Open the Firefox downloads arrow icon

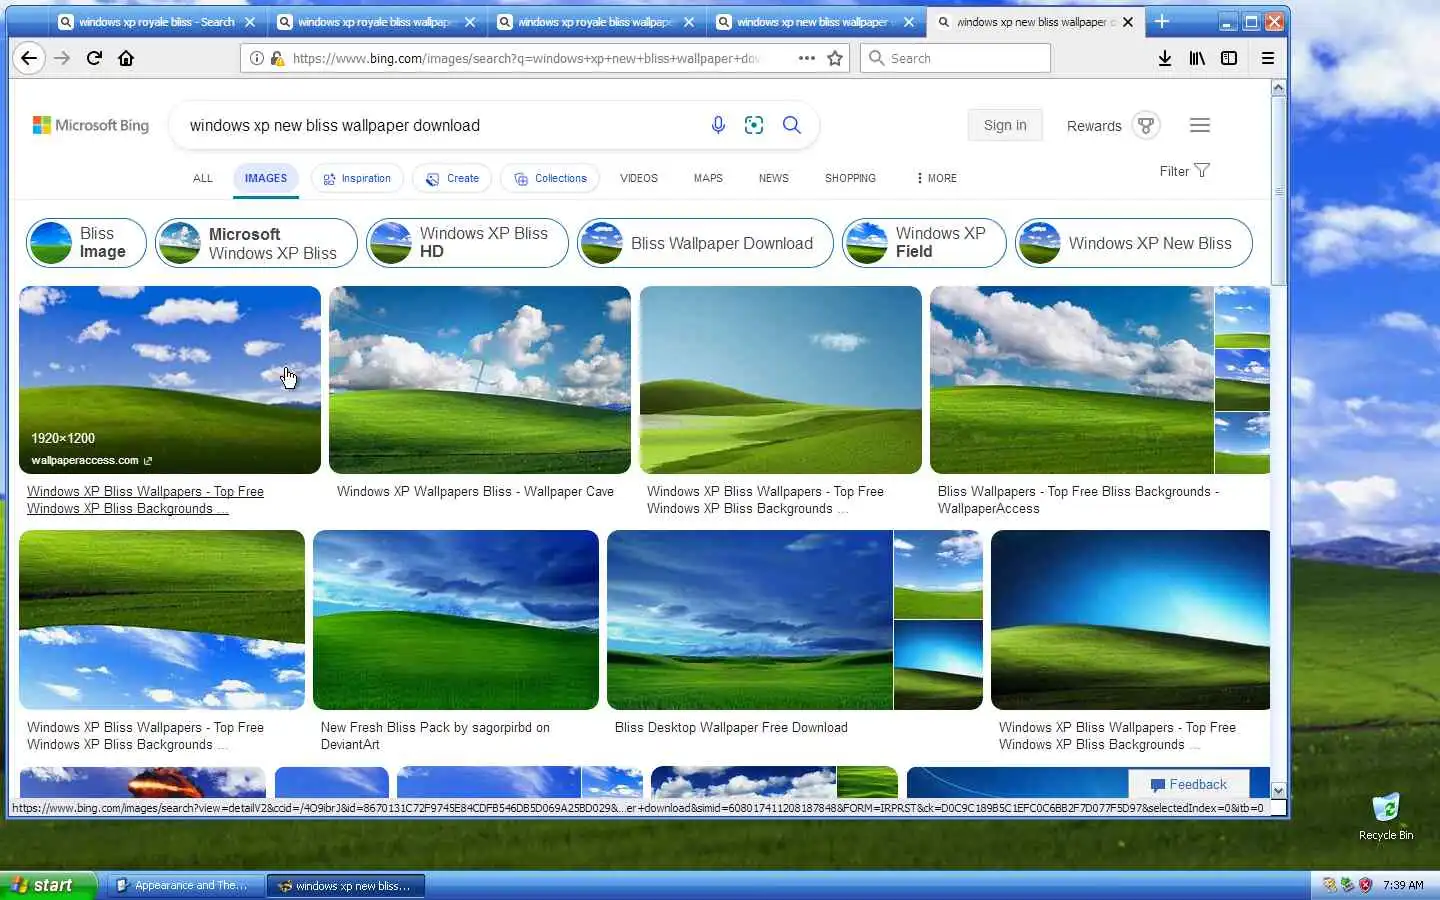point(1165,58)
